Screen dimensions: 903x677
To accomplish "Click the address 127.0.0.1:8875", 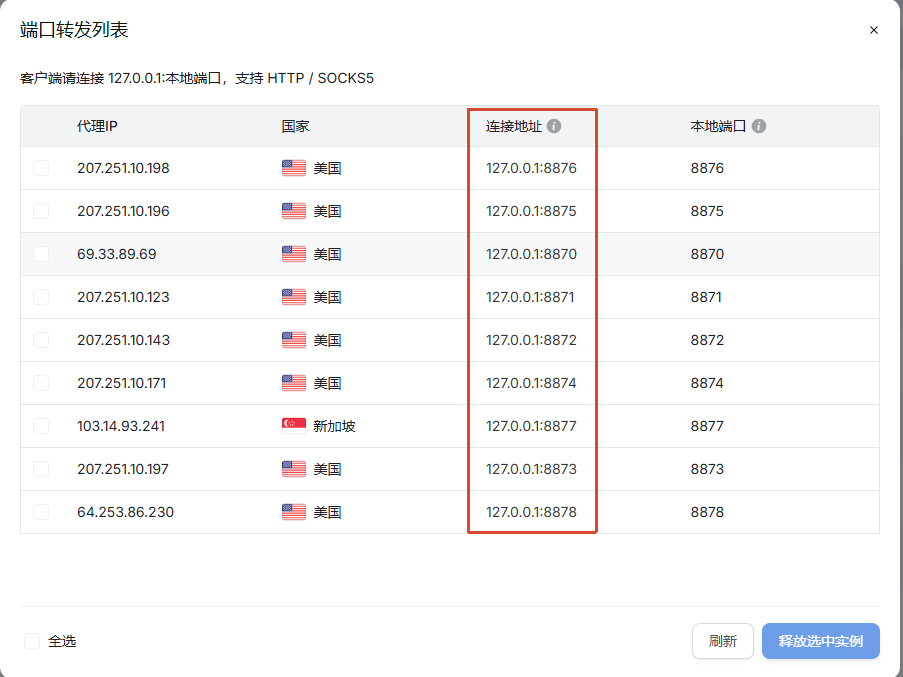I will click(x=531, y=211).
